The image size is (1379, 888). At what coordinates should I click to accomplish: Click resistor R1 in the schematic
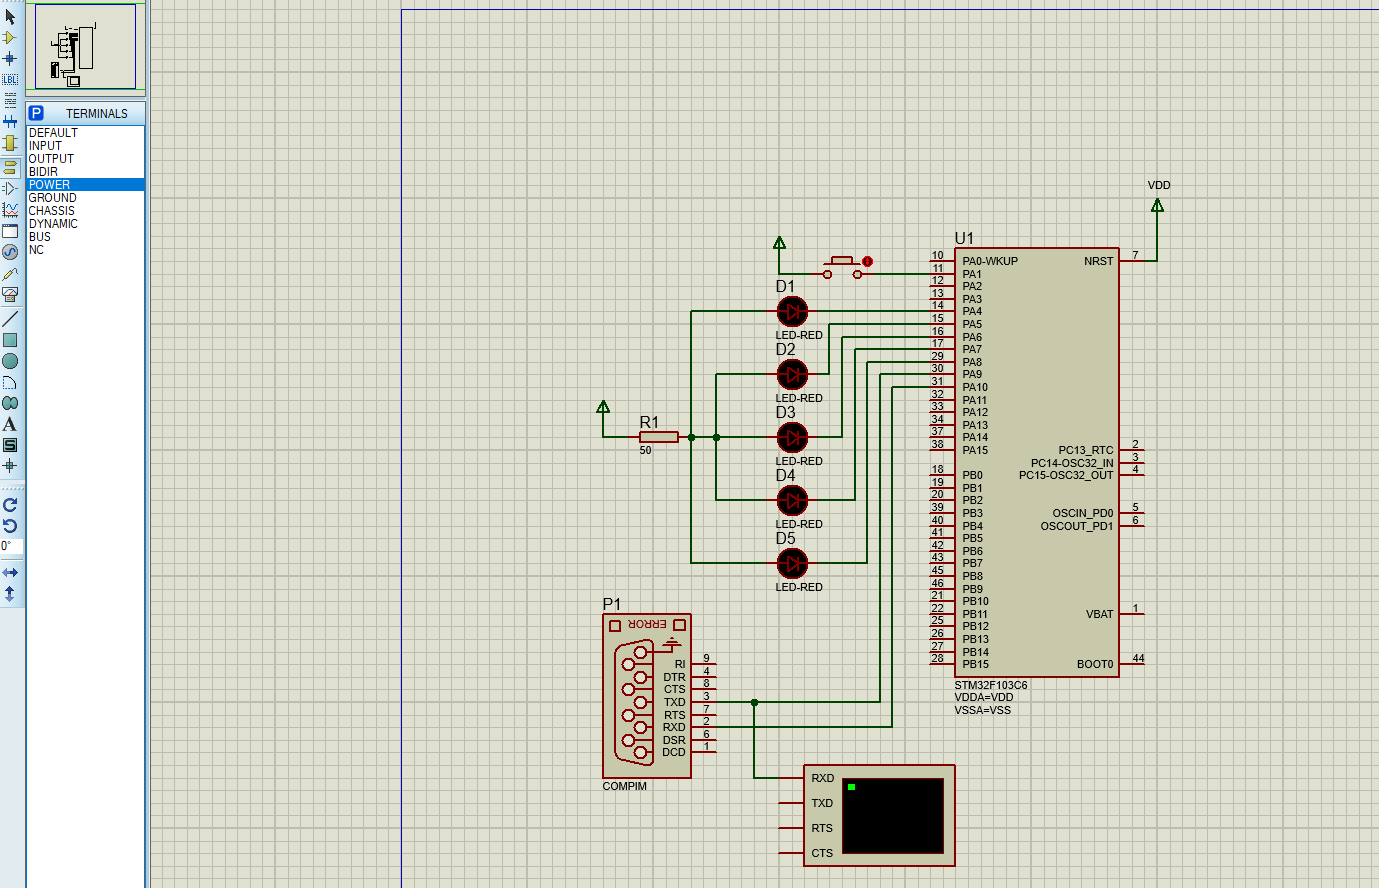click(659, 437)
